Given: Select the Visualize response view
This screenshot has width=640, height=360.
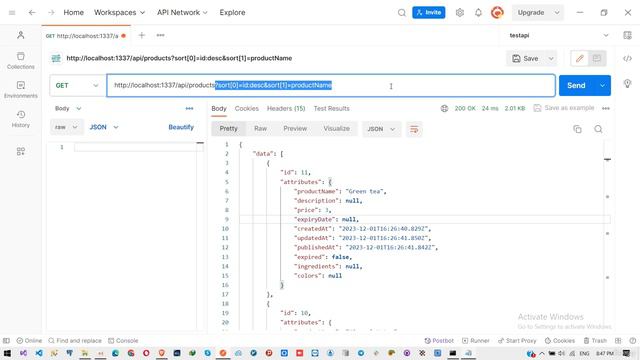Looking at the screenshot, I should (x=336, y=129).
